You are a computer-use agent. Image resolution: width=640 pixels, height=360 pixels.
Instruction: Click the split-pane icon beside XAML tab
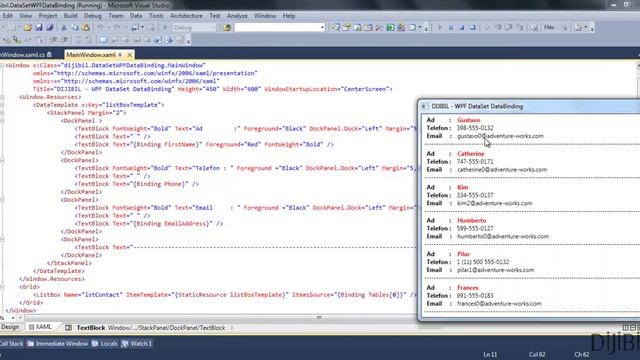coord(68,327)
